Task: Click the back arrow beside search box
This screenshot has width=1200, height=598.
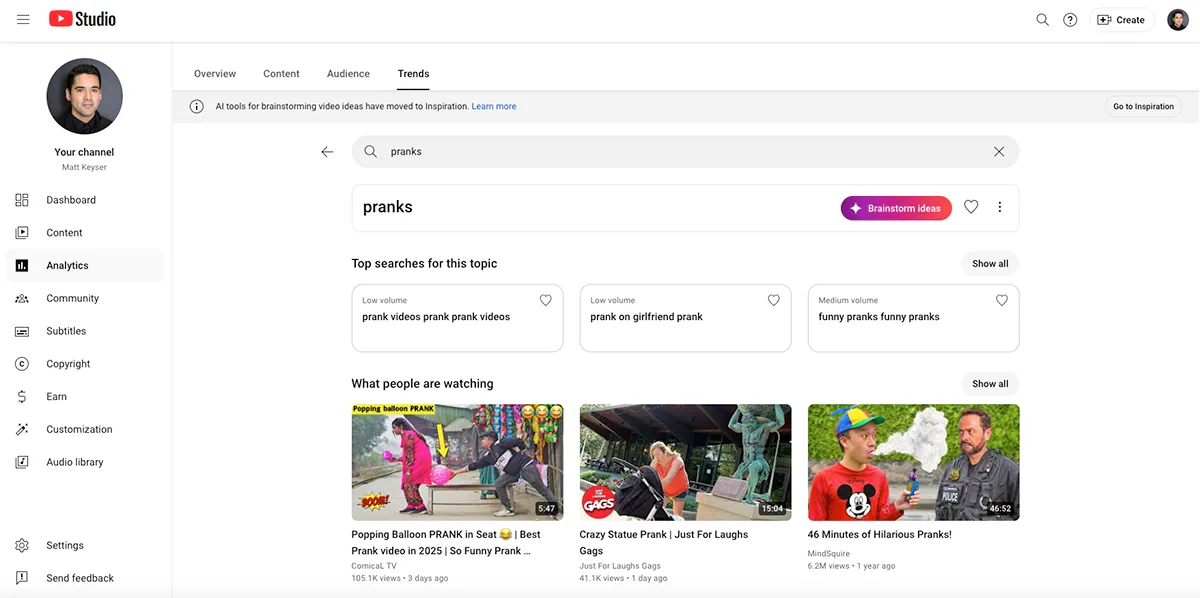Action: click(x=327, y=152)
